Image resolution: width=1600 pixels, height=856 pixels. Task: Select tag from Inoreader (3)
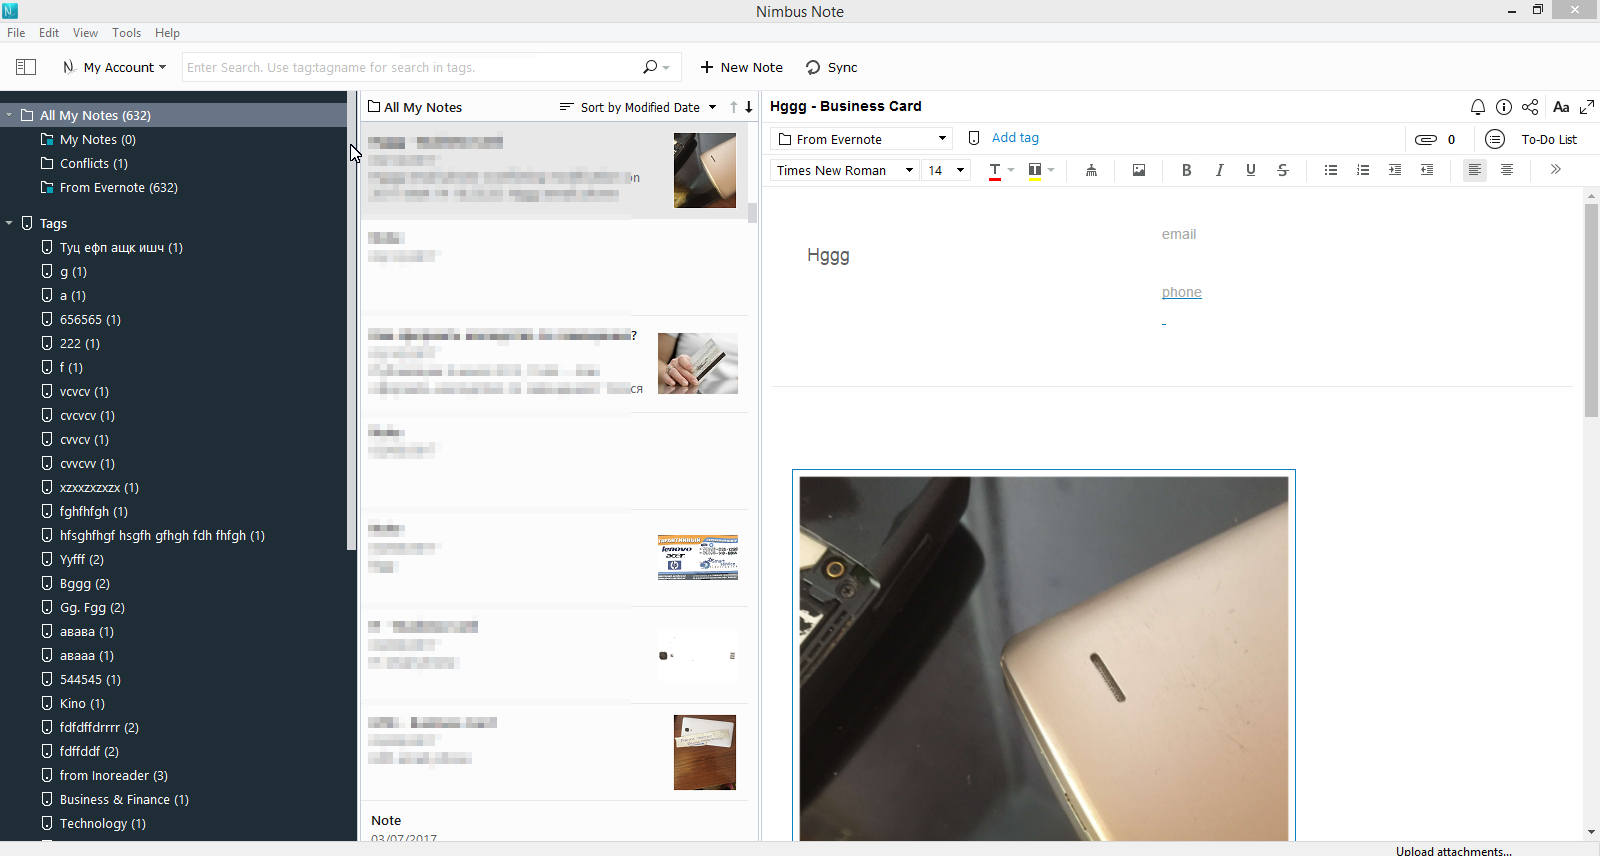pyautogui.click(x=113, y=775)
